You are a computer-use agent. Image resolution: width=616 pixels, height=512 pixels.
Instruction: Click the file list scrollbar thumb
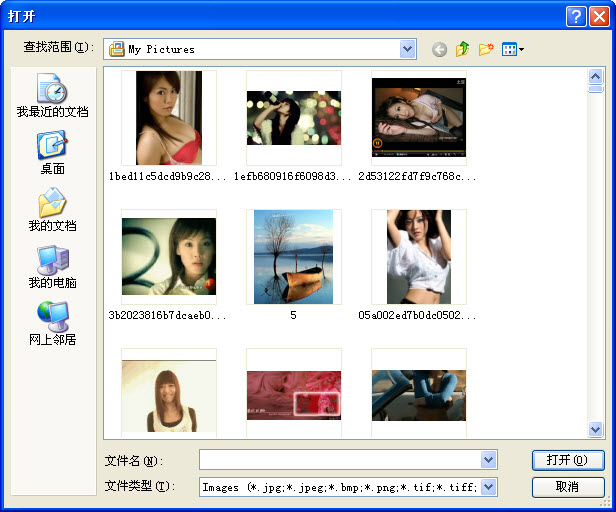(596, 89)
